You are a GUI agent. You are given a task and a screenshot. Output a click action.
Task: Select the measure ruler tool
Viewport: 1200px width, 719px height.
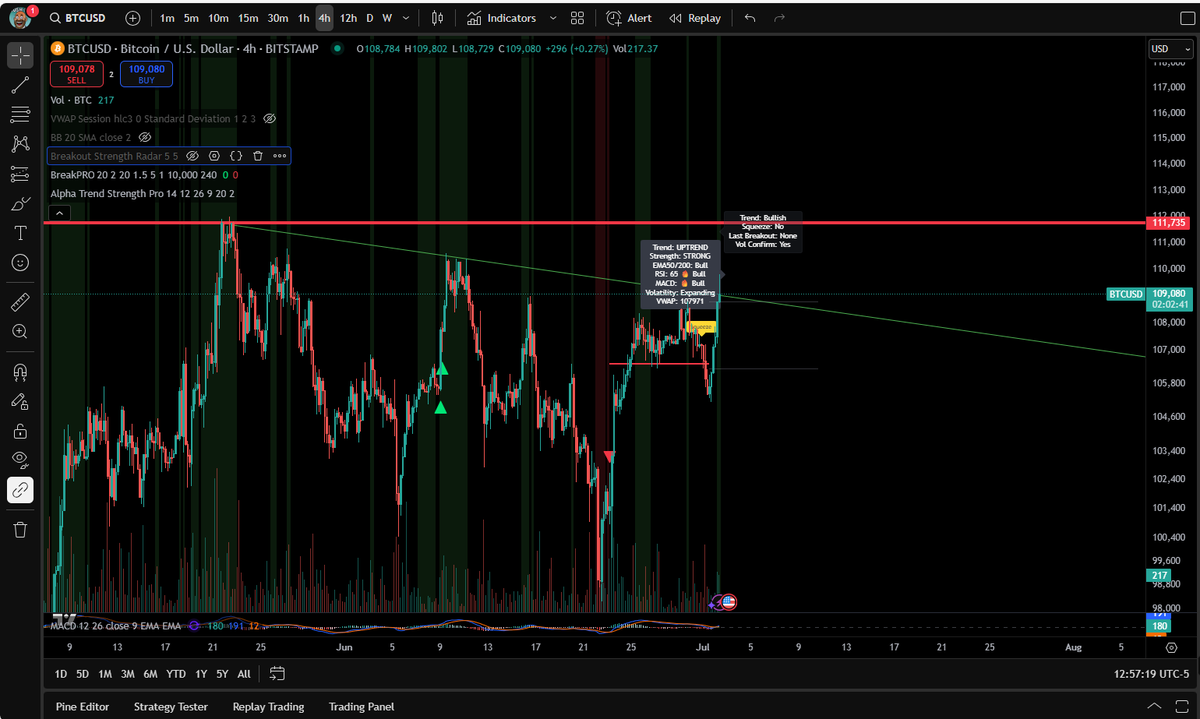20,301
